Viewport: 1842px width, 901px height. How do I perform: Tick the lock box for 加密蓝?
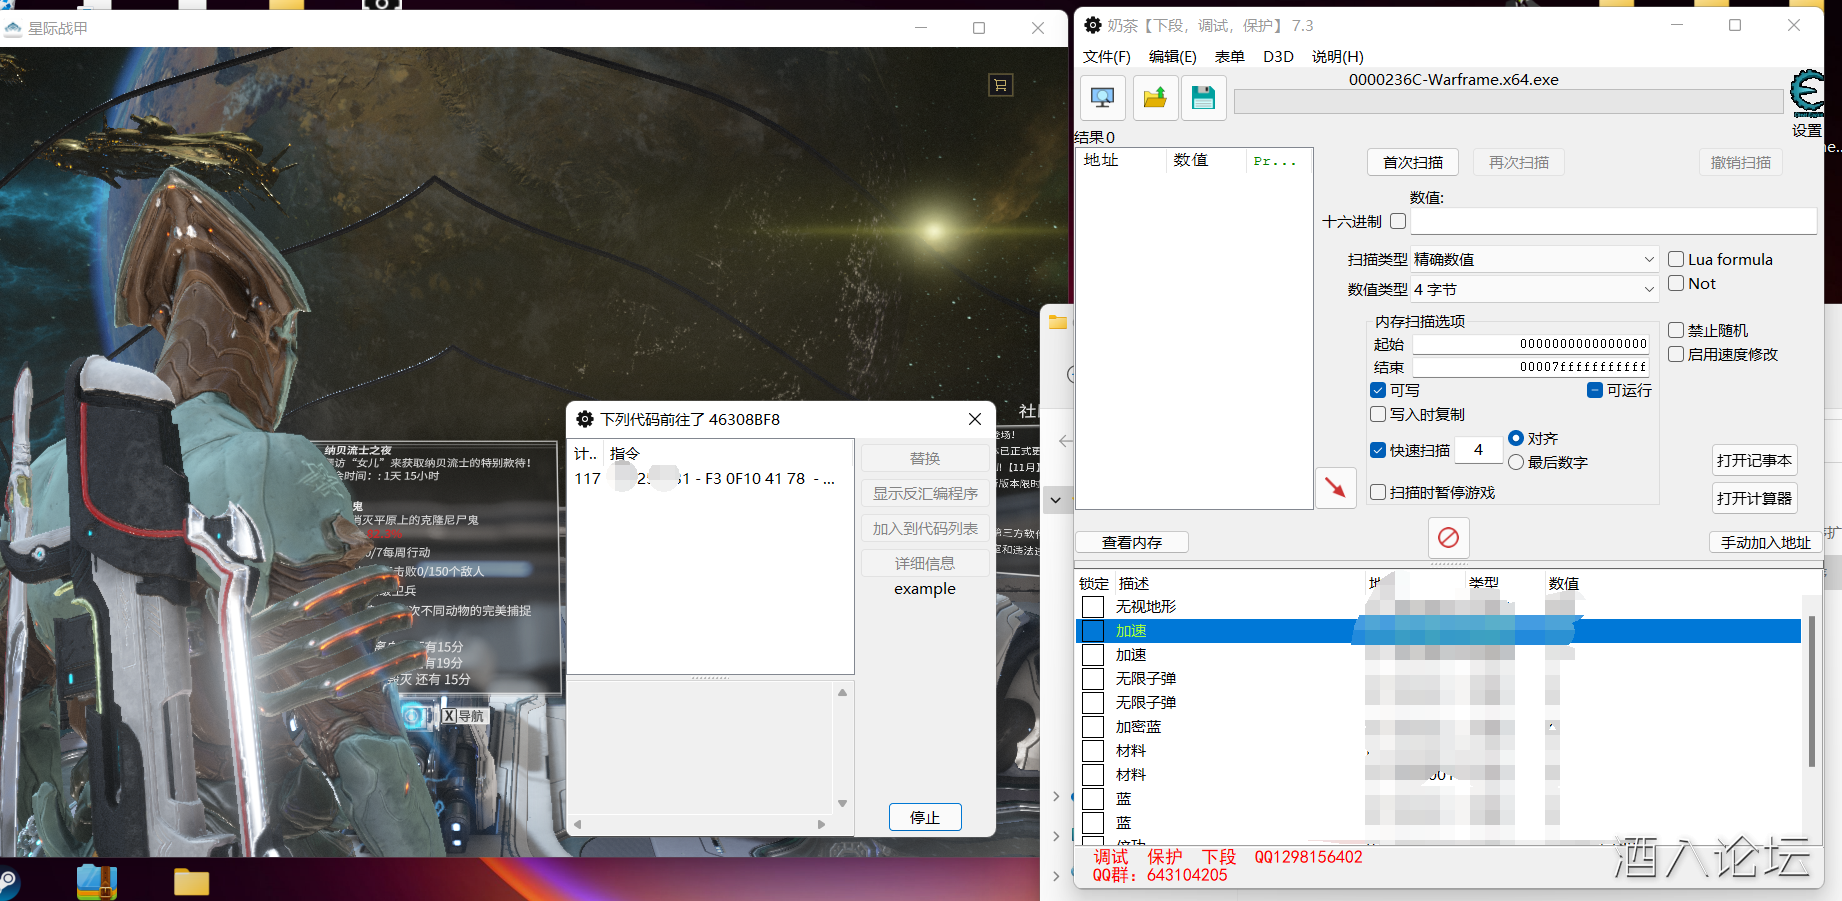pyautogui.click(x=1093, y=727)
